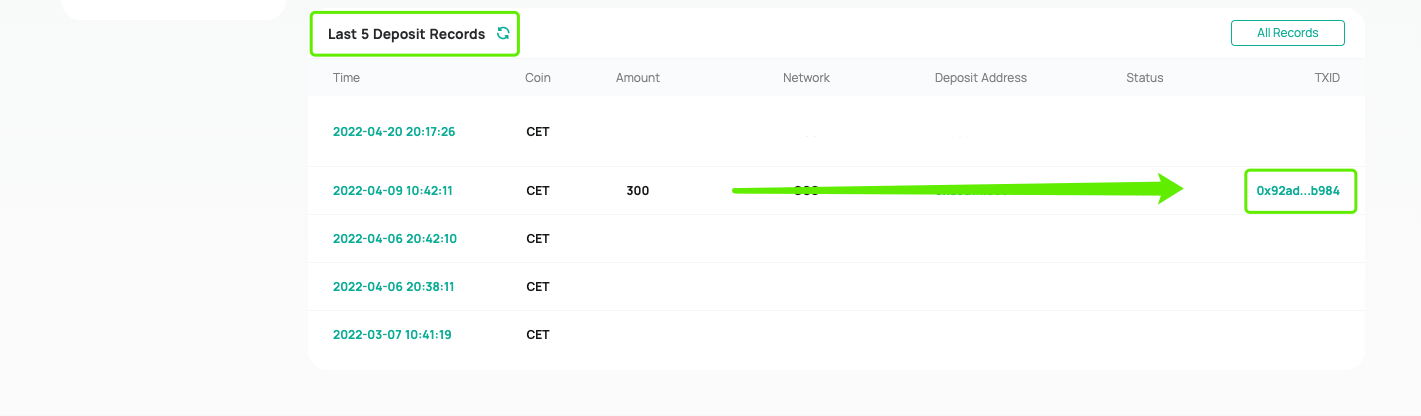This screenshot has width=1421, height=416.
Task: Refresh the Last 5 Deposit Records list
Action: click(503, 34)
